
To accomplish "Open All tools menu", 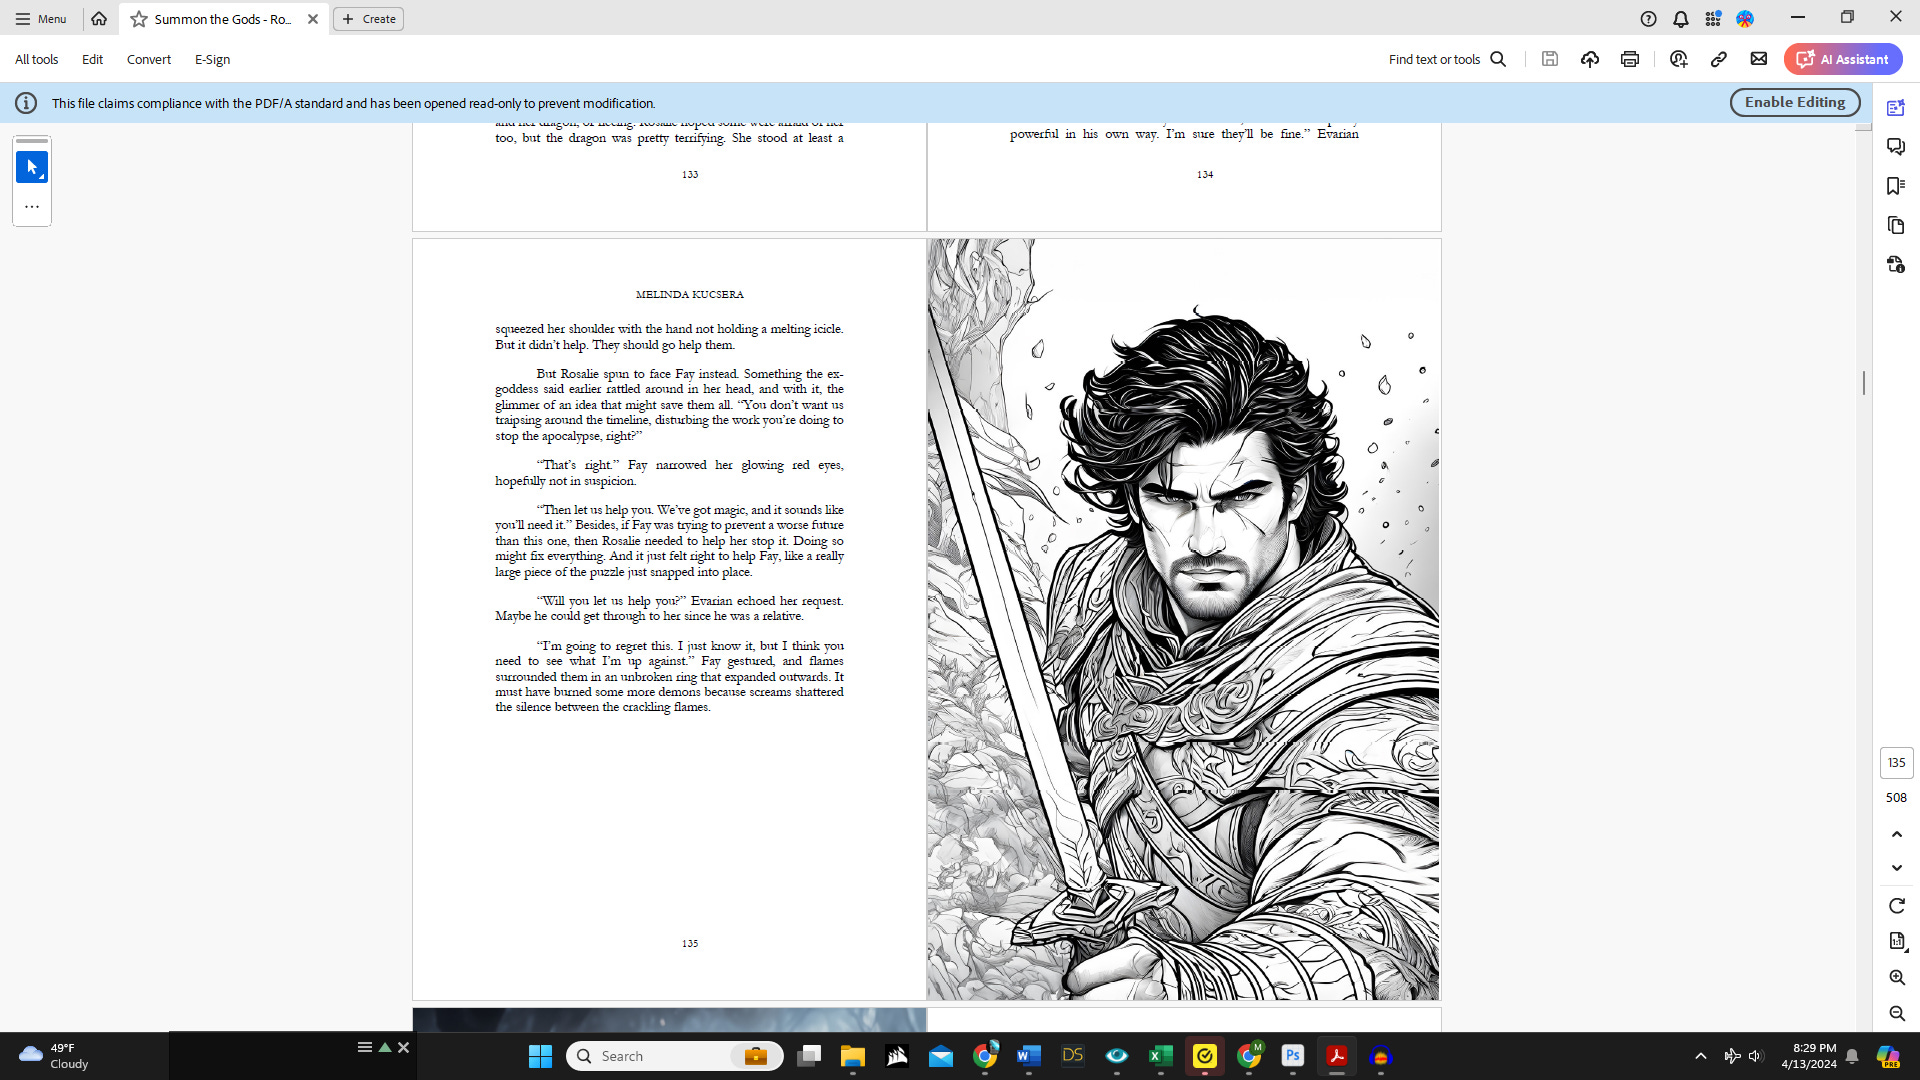I will 36,59.
